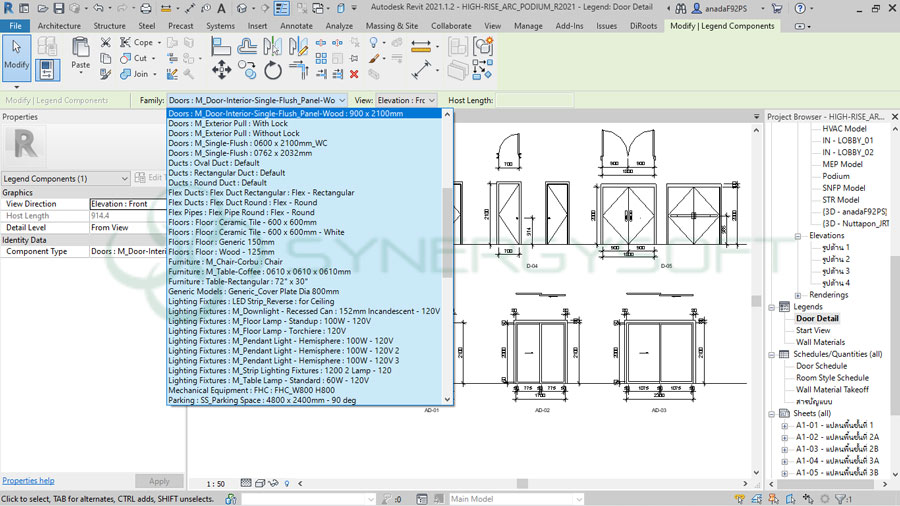Expand the Renderings tree node
This screenshot has width=900, height=506.
tap(797, 295)
